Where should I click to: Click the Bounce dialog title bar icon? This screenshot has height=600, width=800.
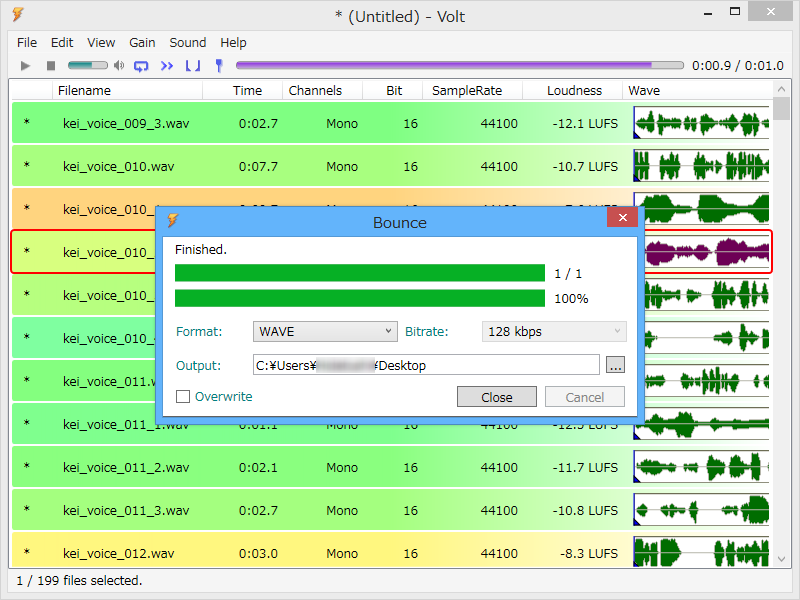pos(172,222)
